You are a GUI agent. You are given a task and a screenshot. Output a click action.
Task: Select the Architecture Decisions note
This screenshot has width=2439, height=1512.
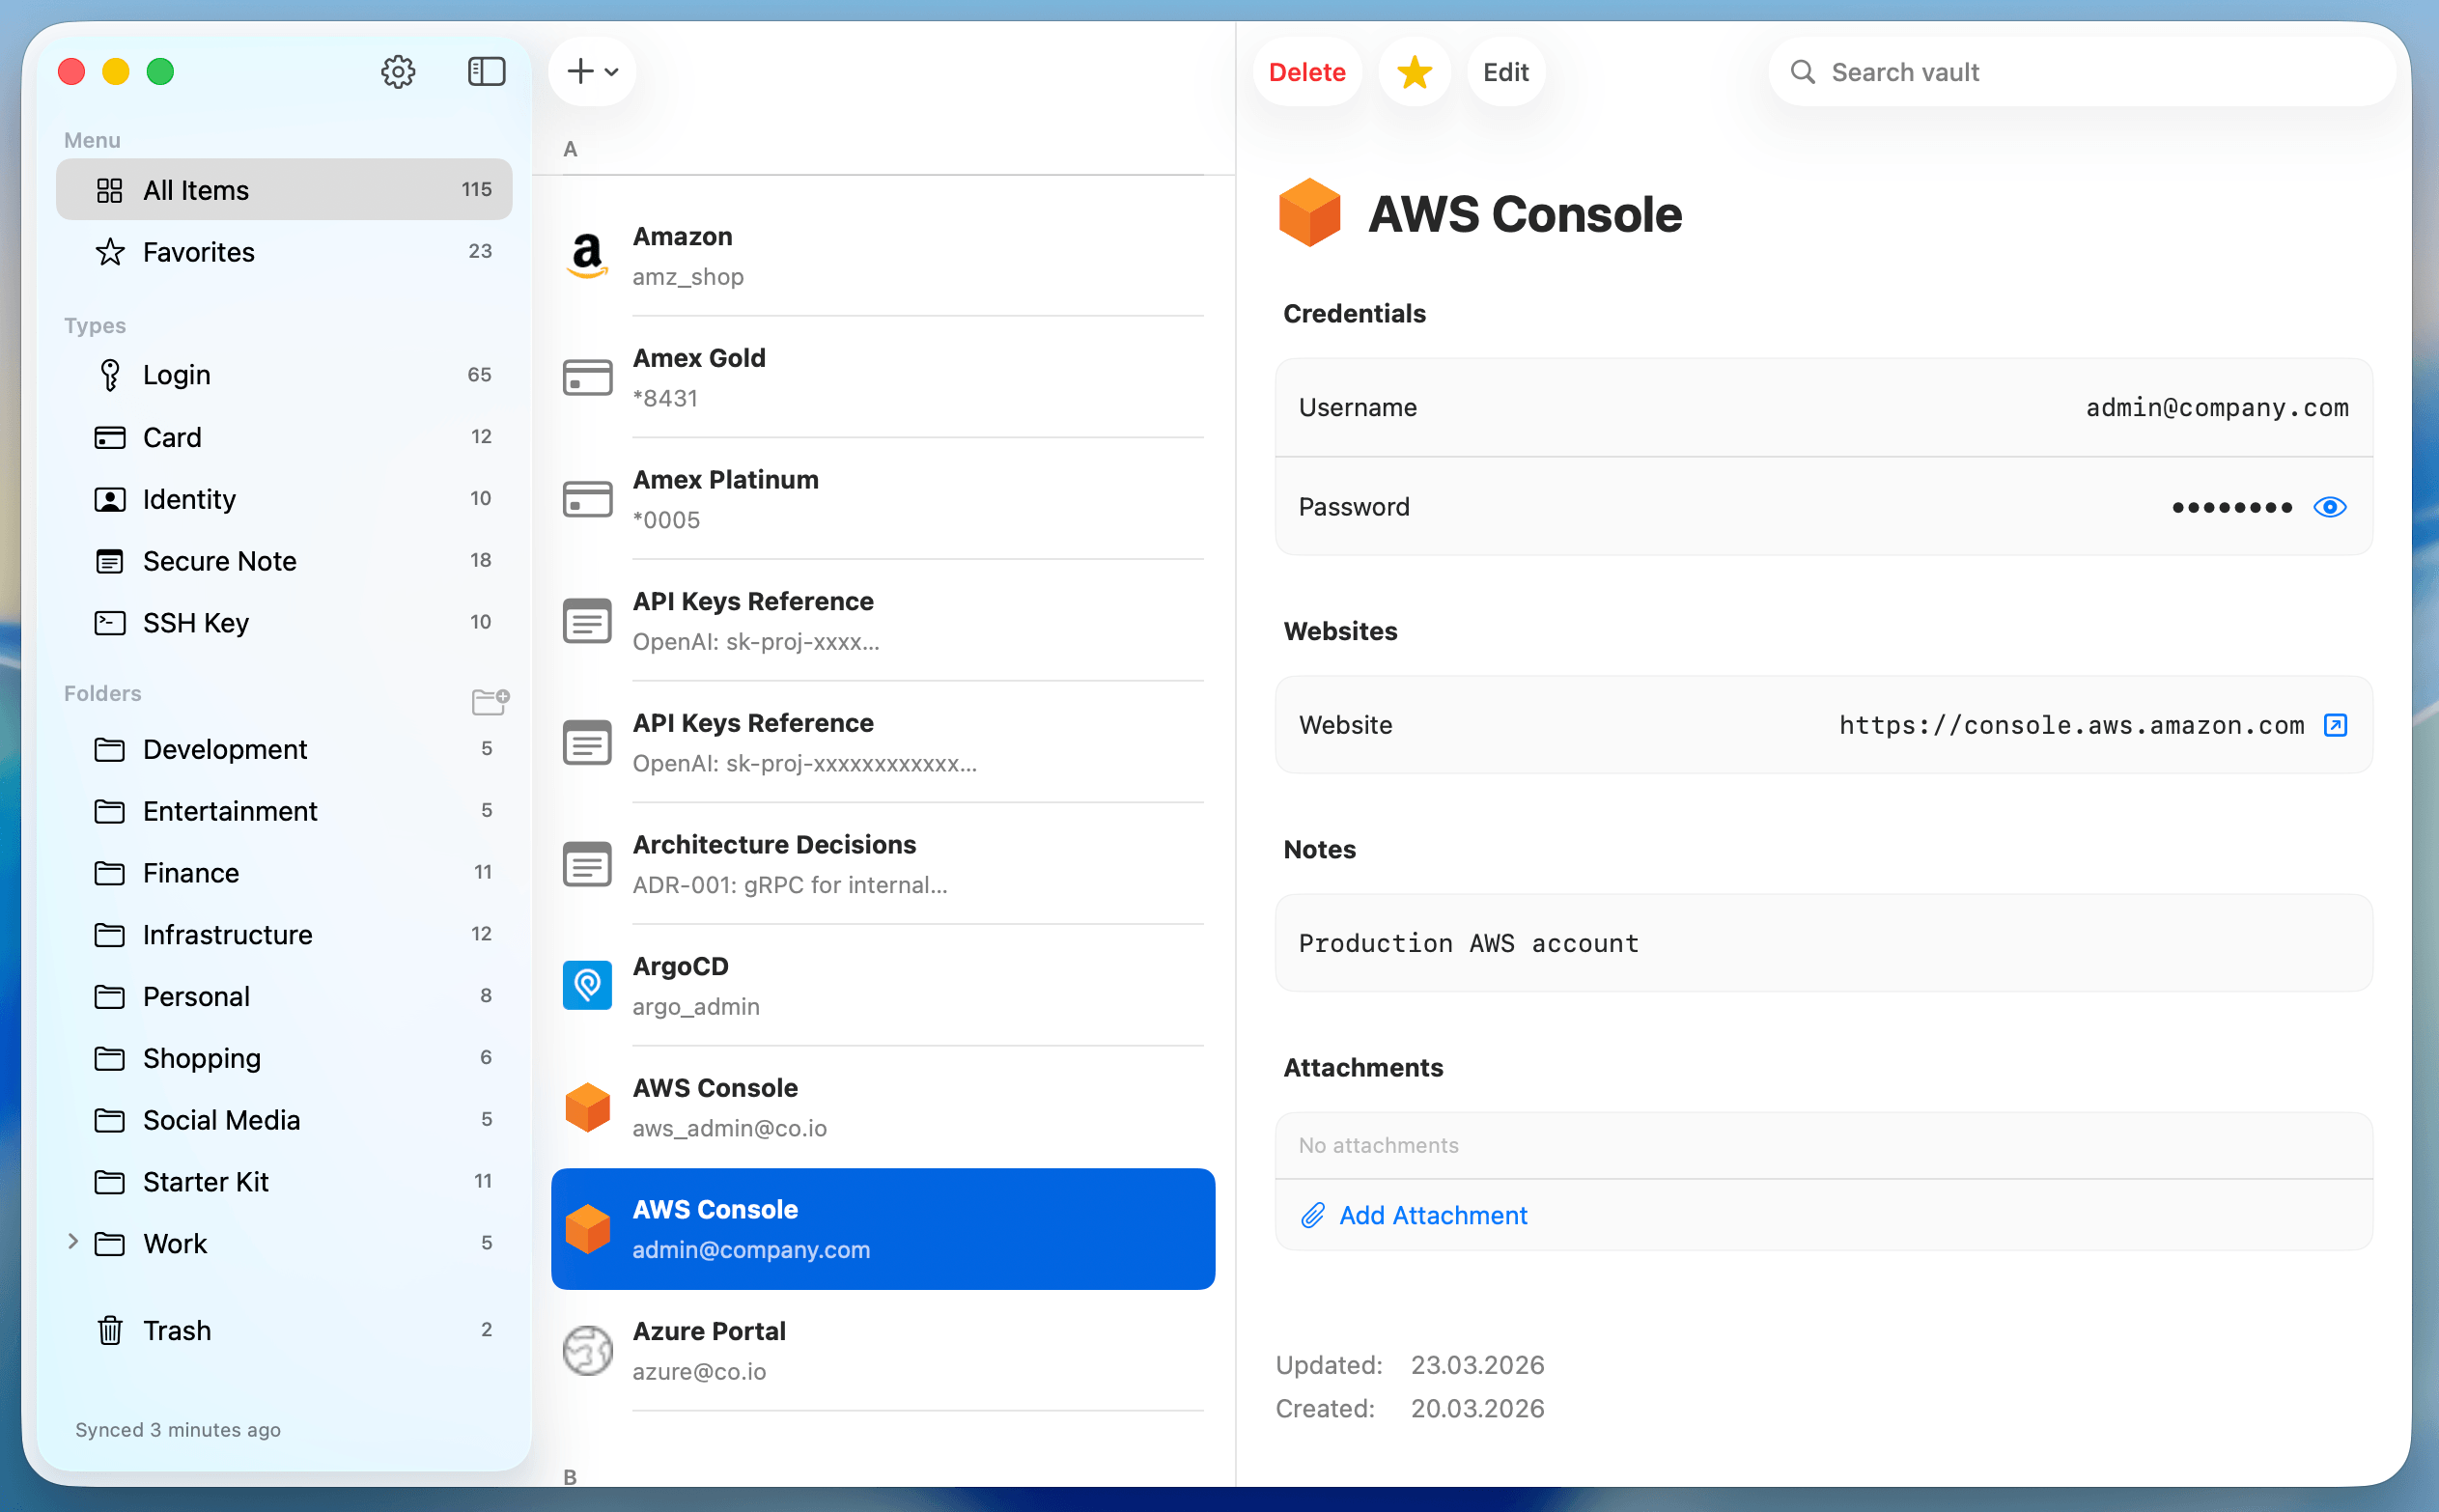[x=883, y=864]
